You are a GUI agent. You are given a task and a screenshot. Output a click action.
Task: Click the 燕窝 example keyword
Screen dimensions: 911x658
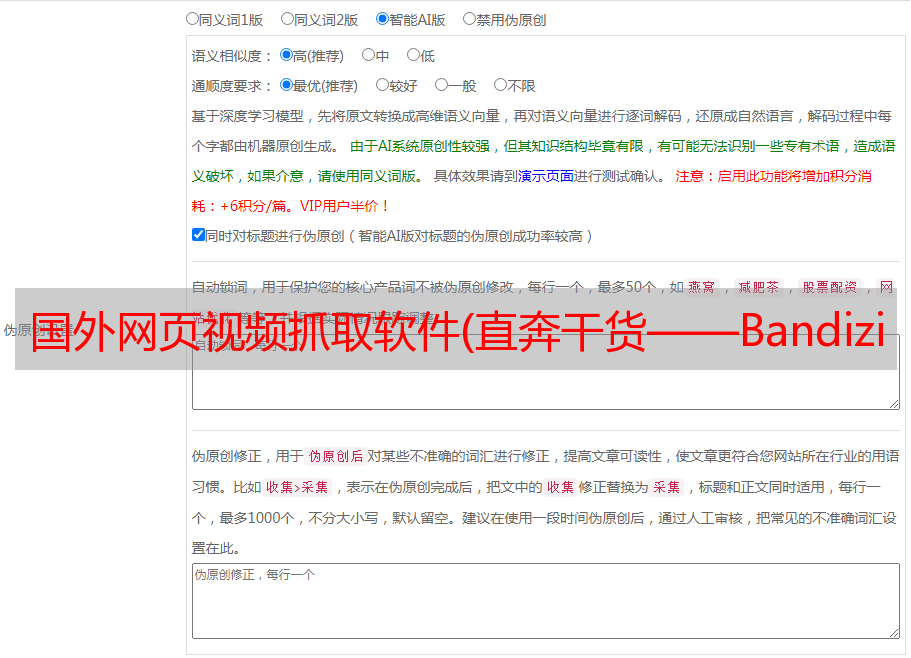click(x=701, y=287)
